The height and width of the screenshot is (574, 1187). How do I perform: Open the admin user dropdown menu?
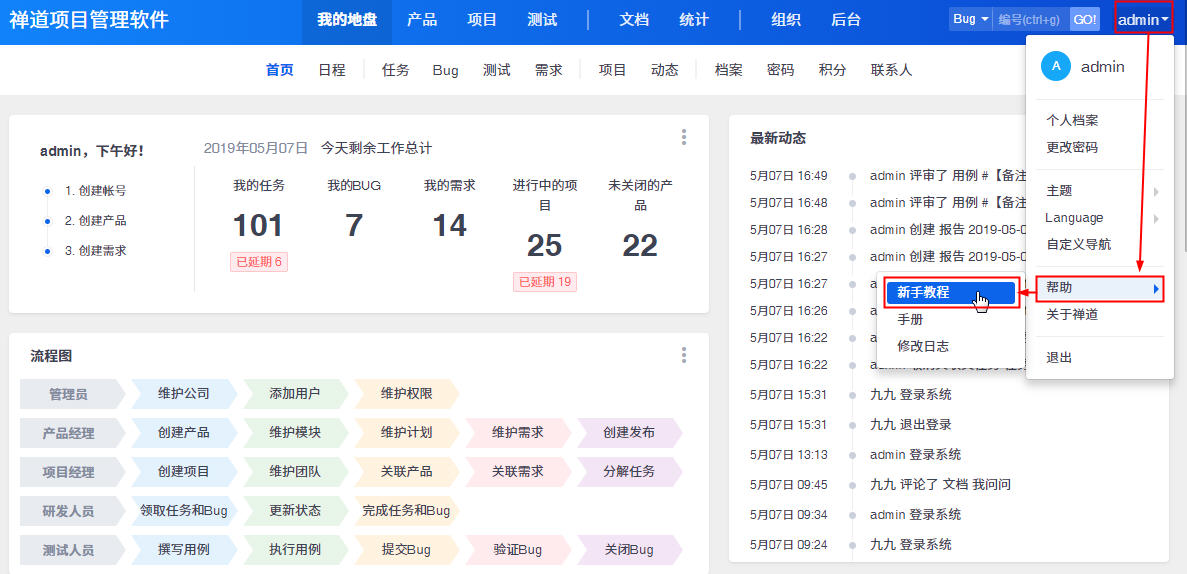[x=1143, y=19]
